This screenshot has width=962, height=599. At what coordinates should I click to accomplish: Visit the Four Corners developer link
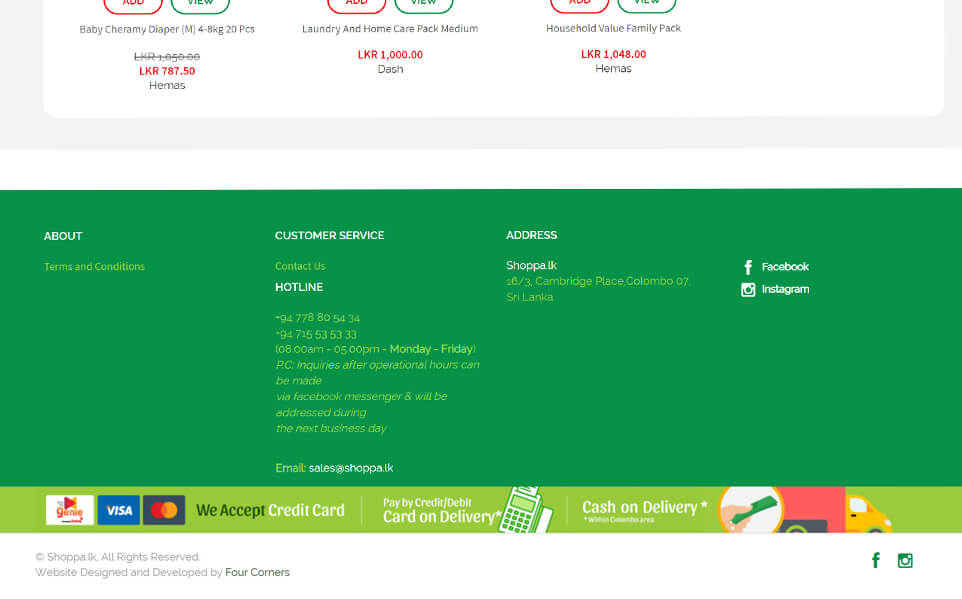coord(257,573)
